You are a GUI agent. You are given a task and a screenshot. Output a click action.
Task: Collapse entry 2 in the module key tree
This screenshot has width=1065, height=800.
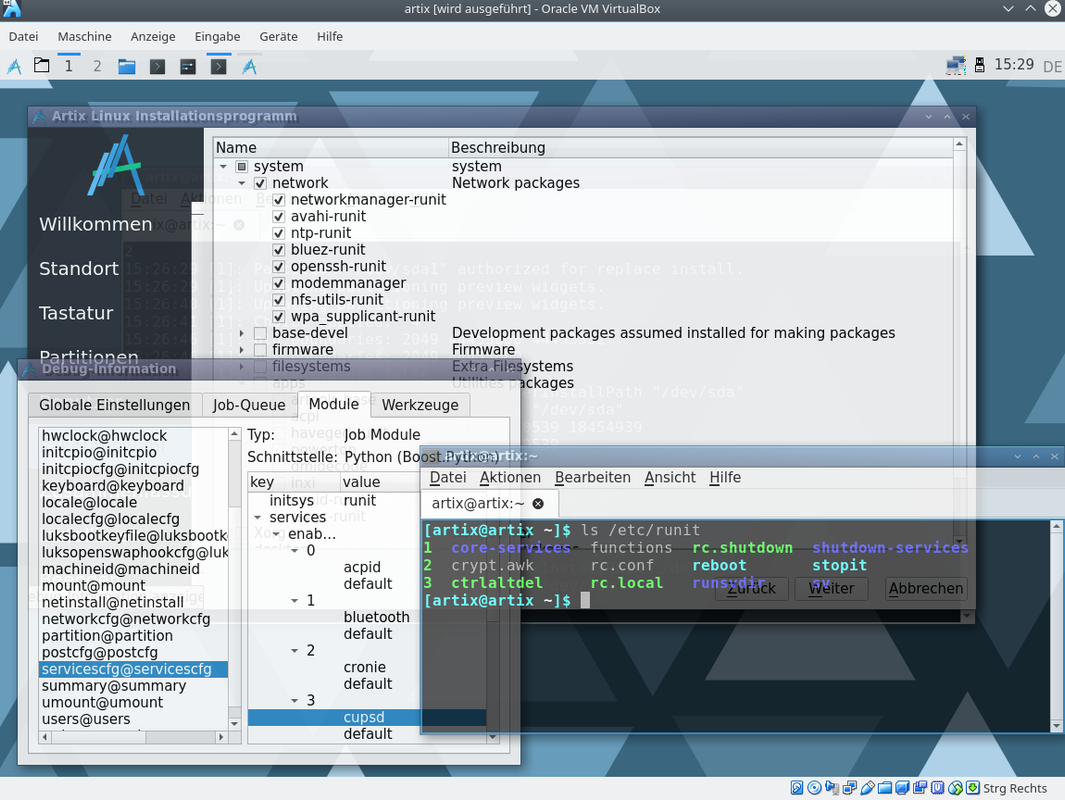coord(295,651)
